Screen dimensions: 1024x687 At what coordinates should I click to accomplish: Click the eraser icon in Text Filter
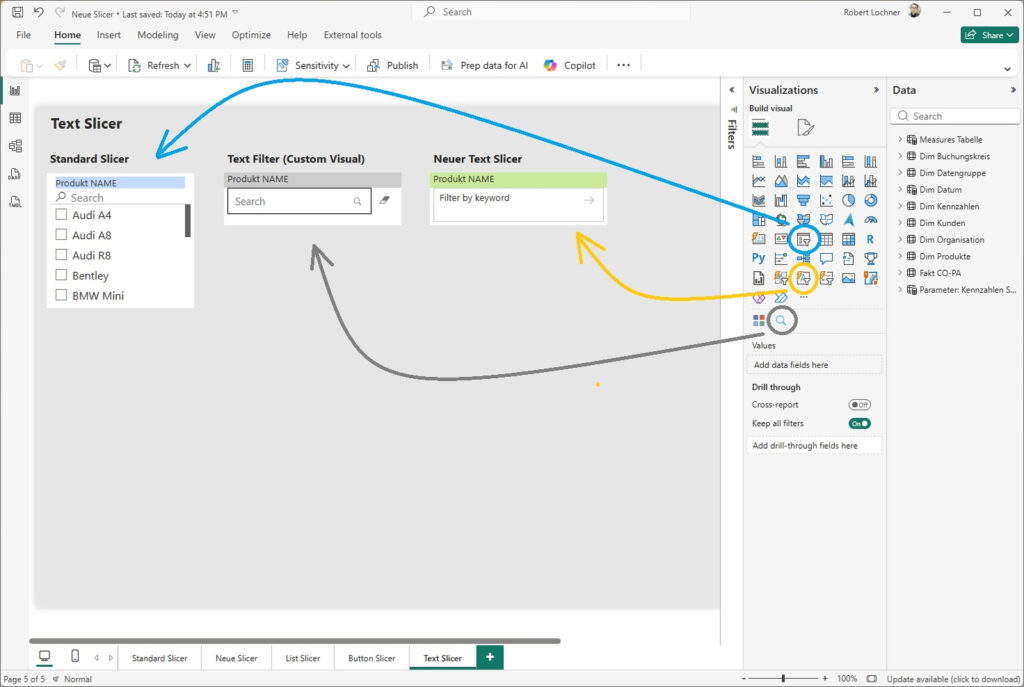click(x=385, y=201)
